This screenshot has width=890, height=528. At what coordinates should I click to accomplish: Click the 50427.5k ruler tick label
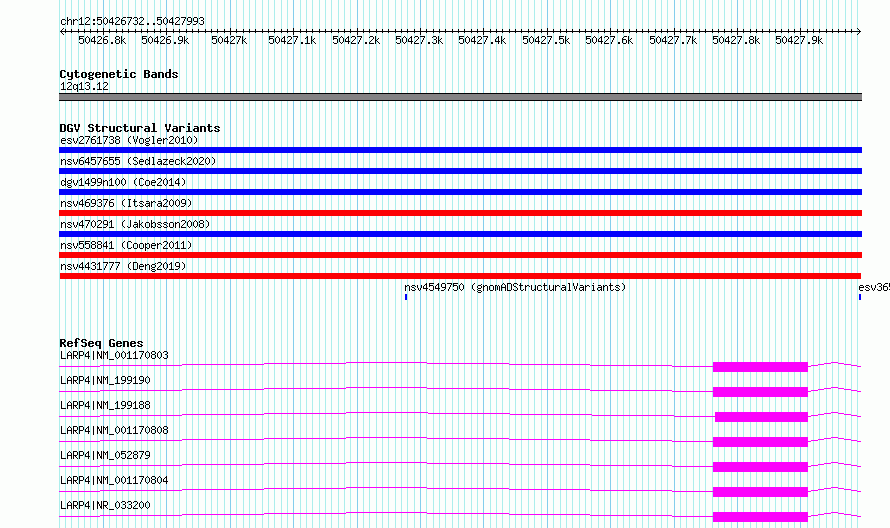(546, 40)
